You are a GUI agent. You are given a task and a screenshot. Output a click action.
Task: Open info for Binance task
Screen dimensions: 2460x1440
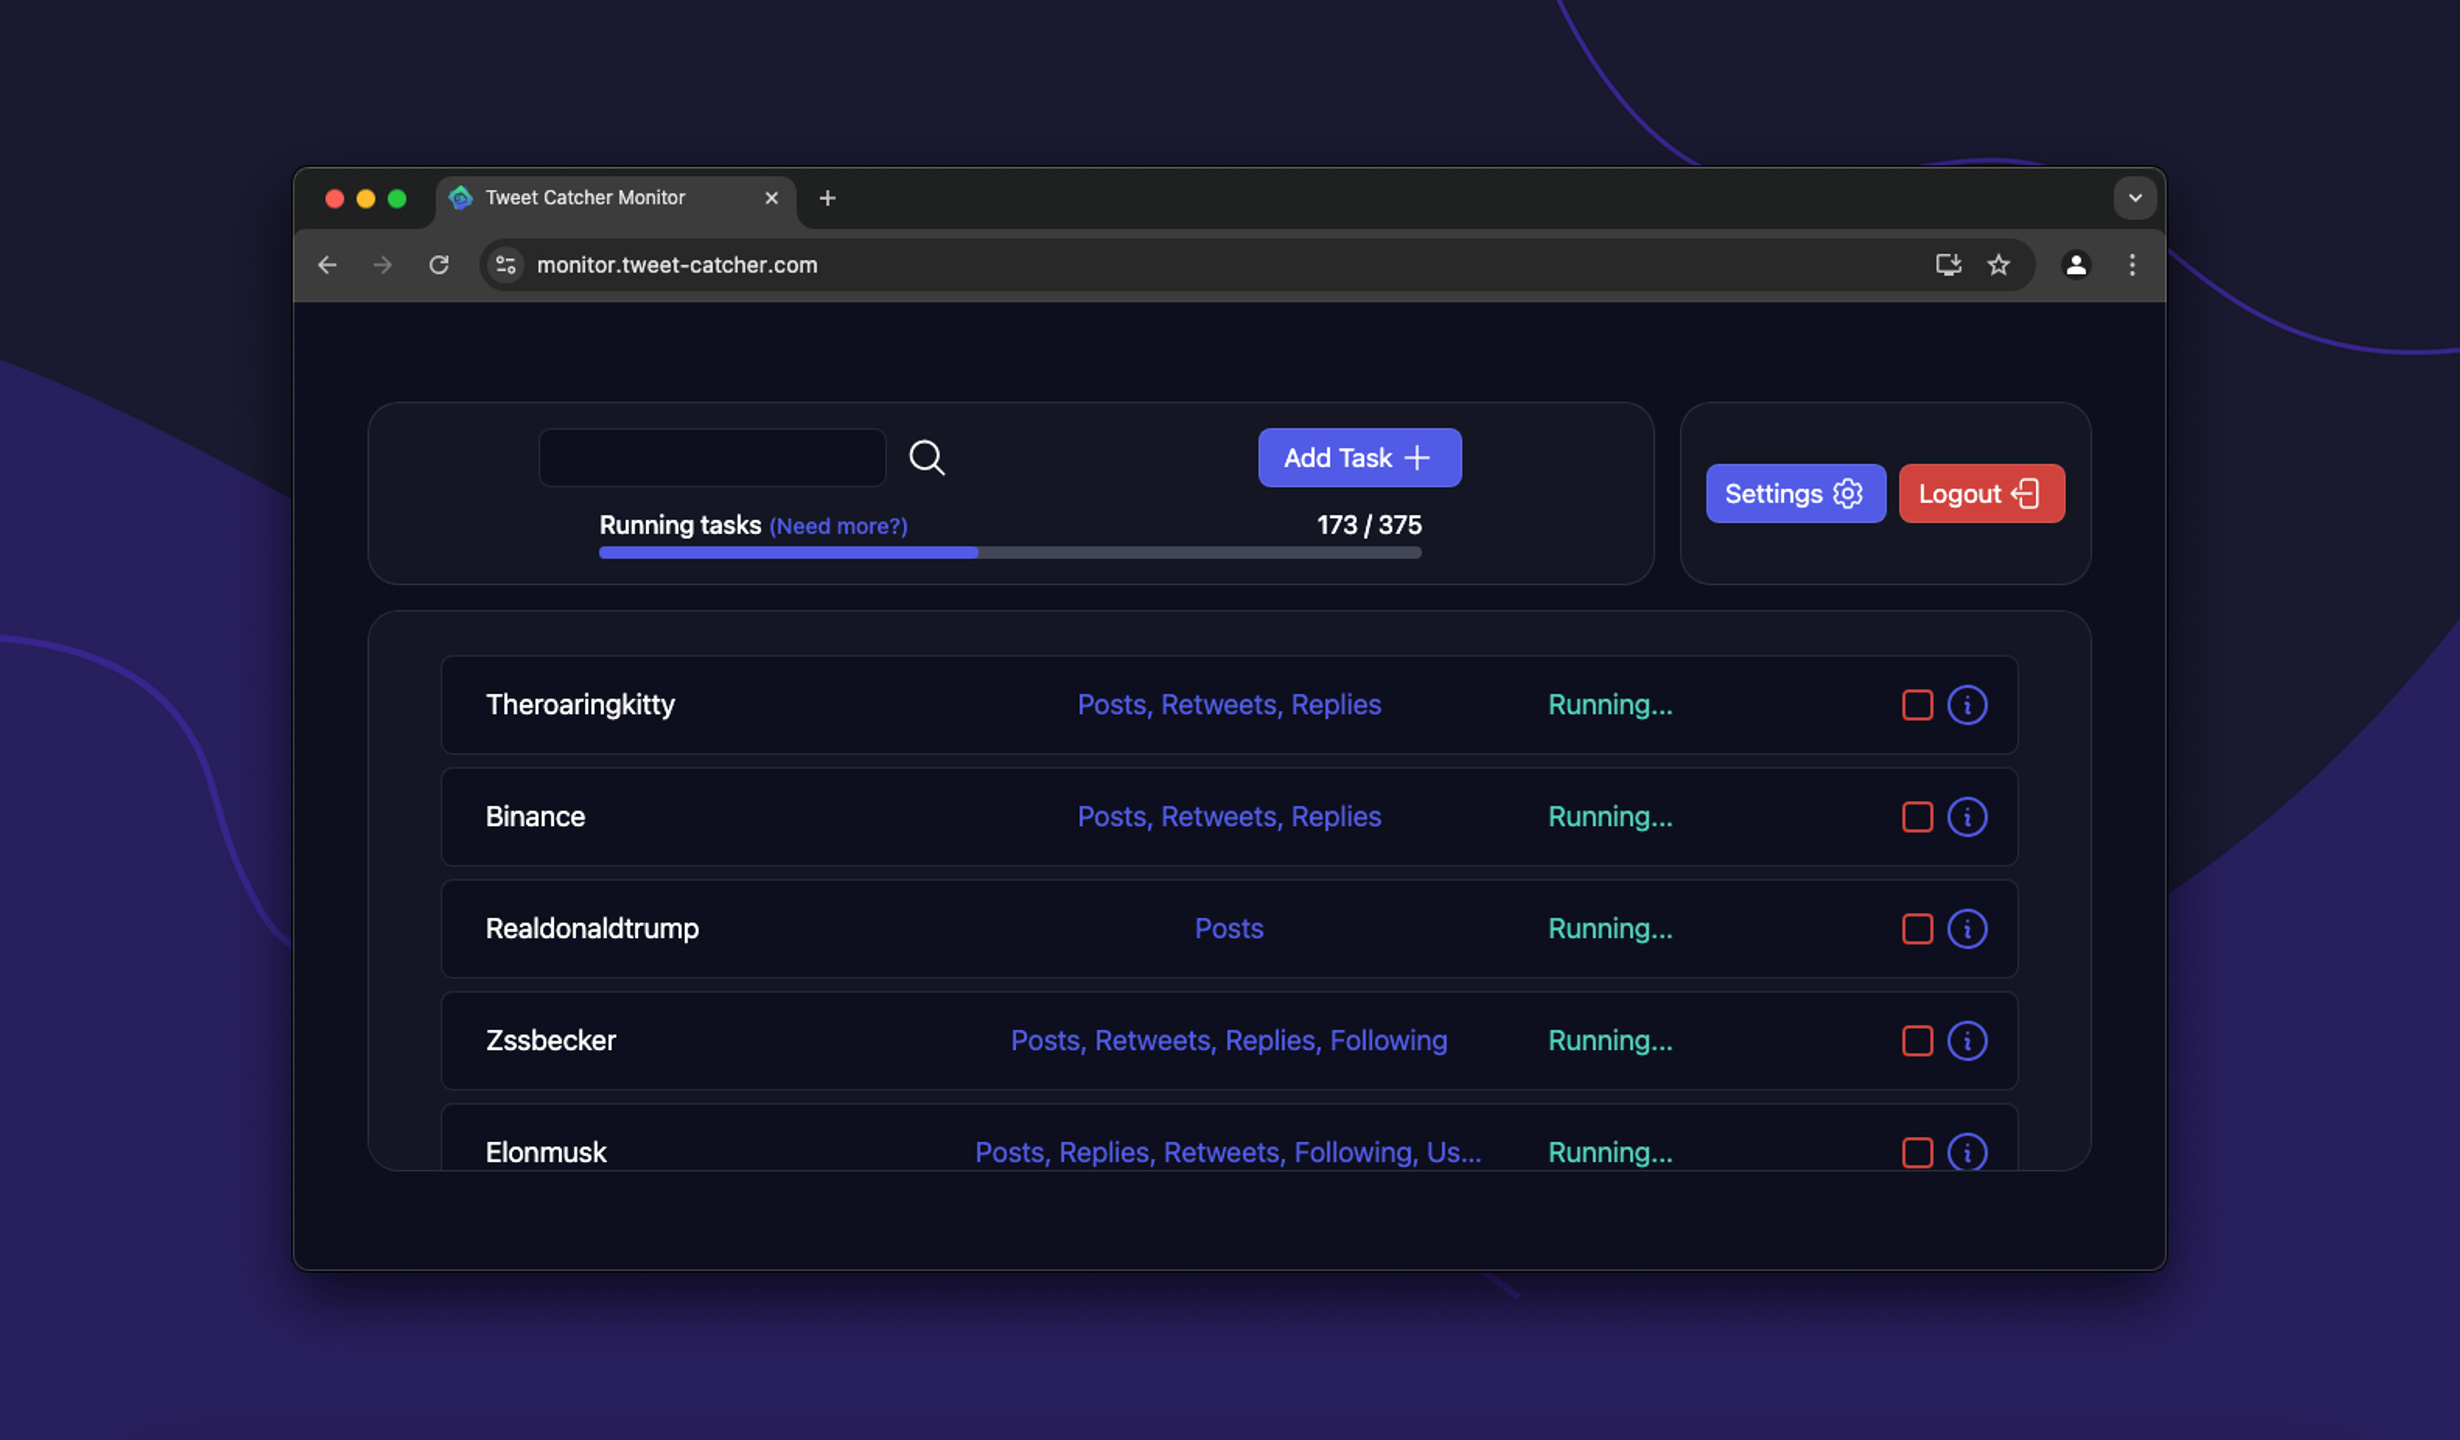[x=1966, y=817]
